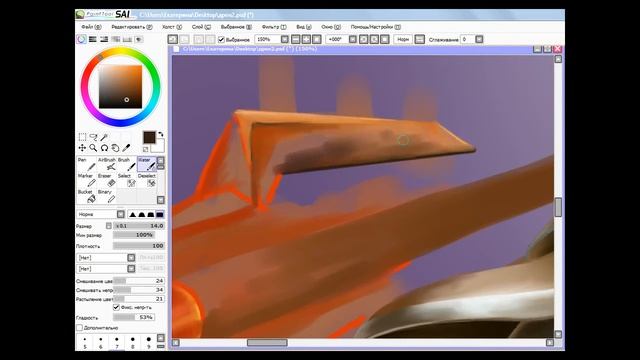Choose the Select brush tool
640x360 pixels.
tap(127, 180)
